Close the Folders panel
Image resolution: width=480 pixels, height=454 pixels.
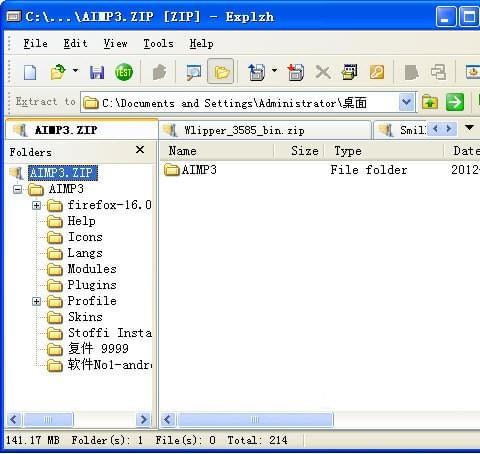(140, 150)
